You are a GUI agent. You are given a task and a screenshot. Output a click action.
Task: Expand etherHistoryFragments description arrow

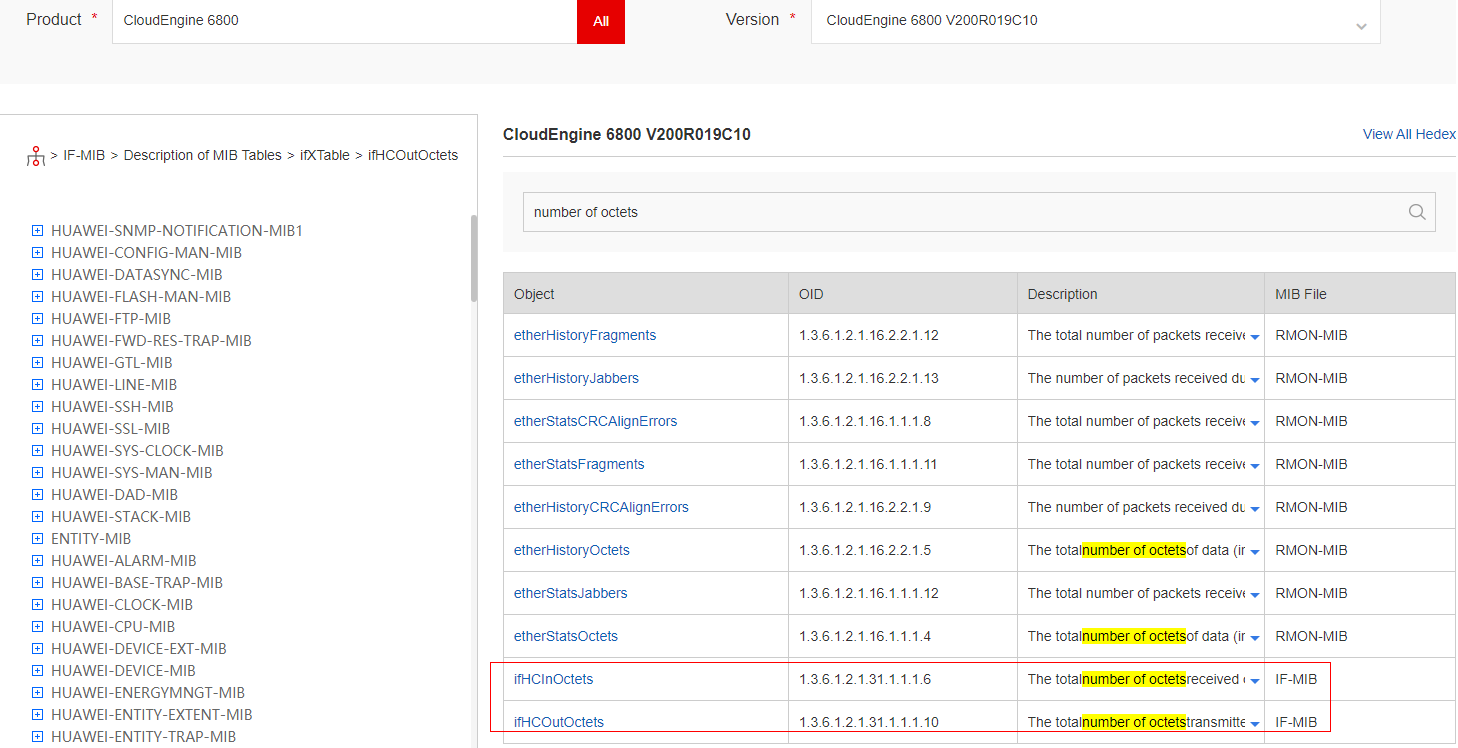[x=1254, y=337]
